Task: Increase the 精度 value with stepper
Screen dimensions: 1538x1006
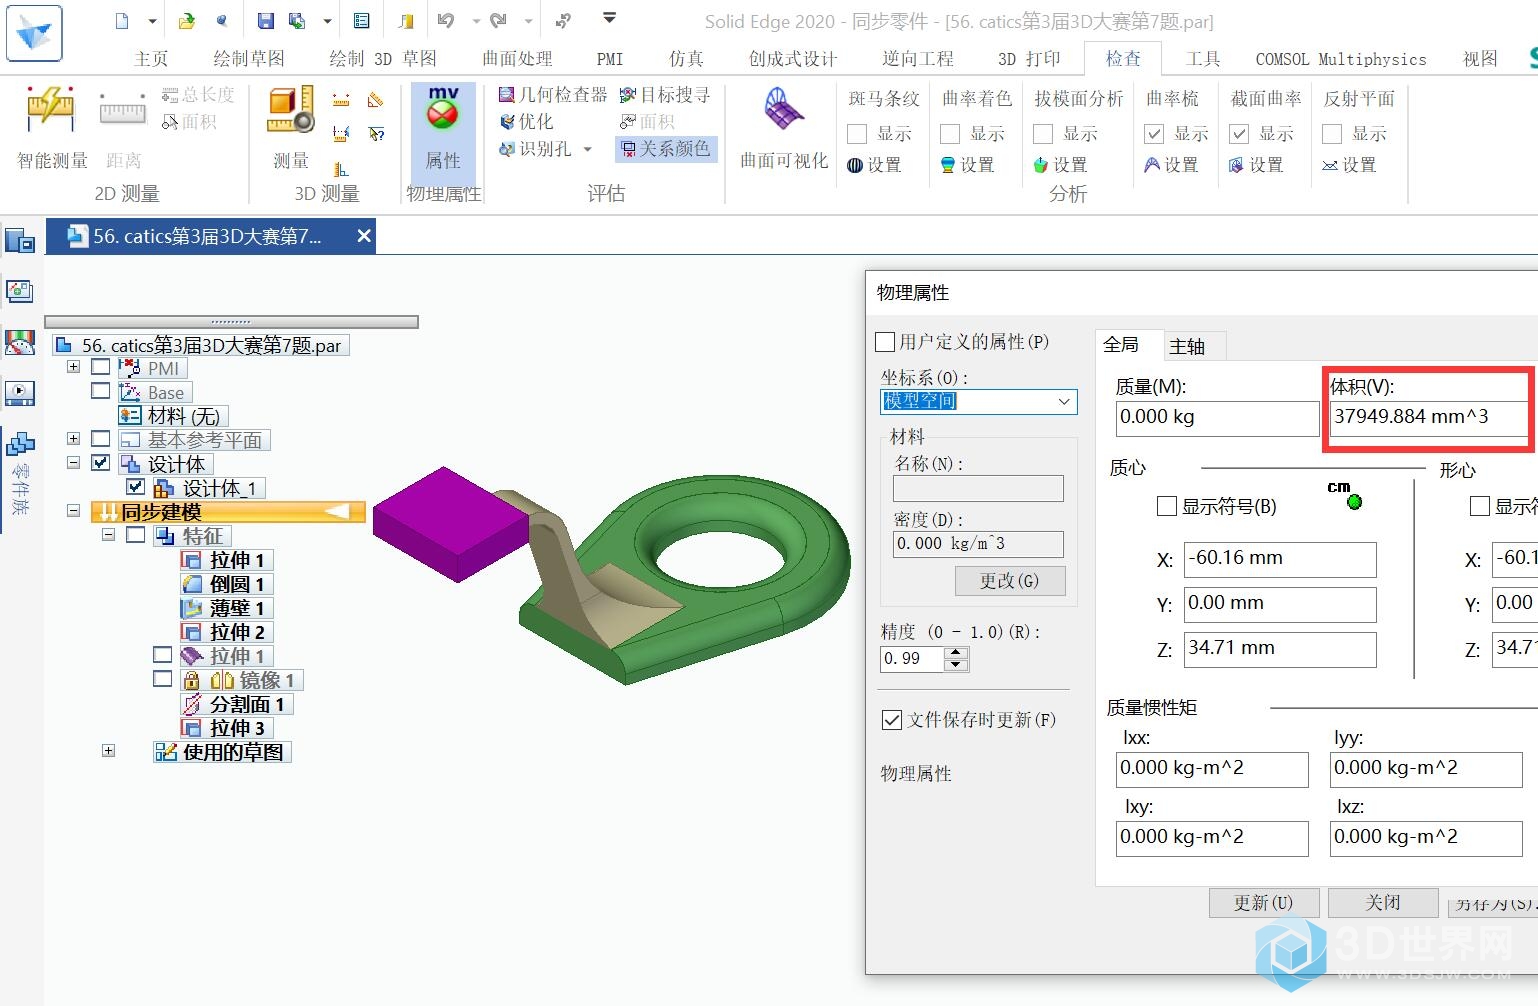Action: tap(956, 653)
